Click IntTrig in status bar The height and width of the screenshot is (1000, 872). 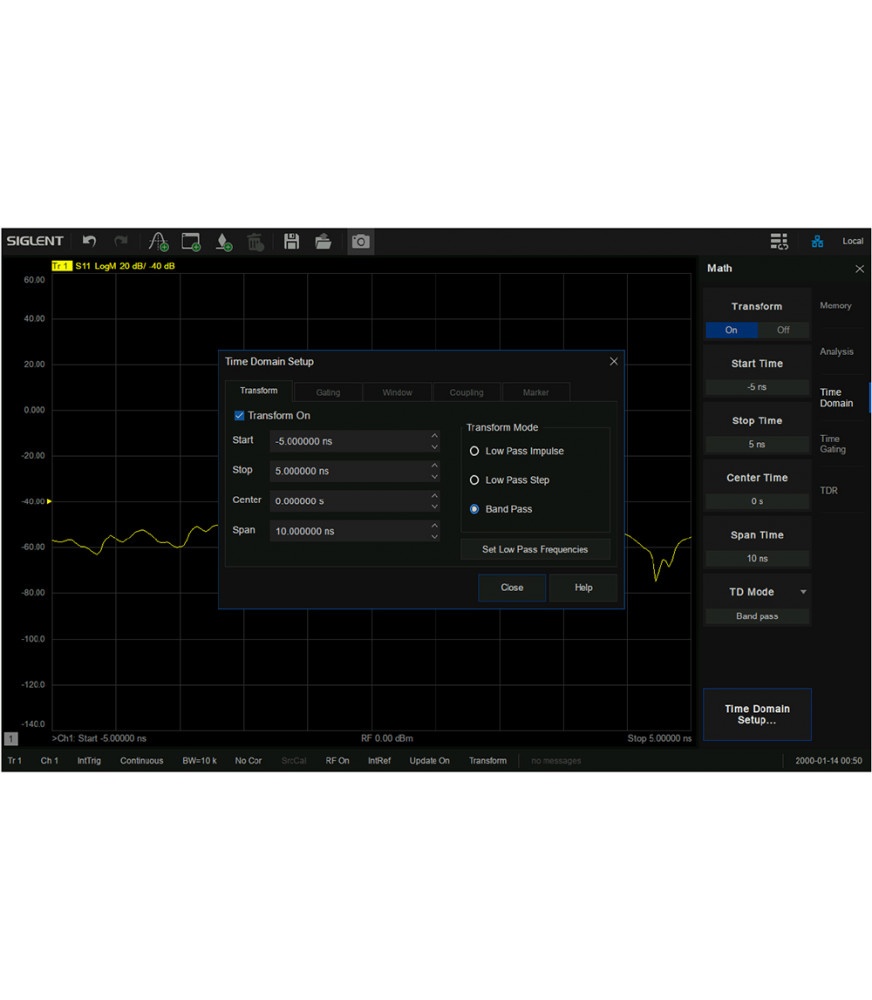tap(89, 761)
